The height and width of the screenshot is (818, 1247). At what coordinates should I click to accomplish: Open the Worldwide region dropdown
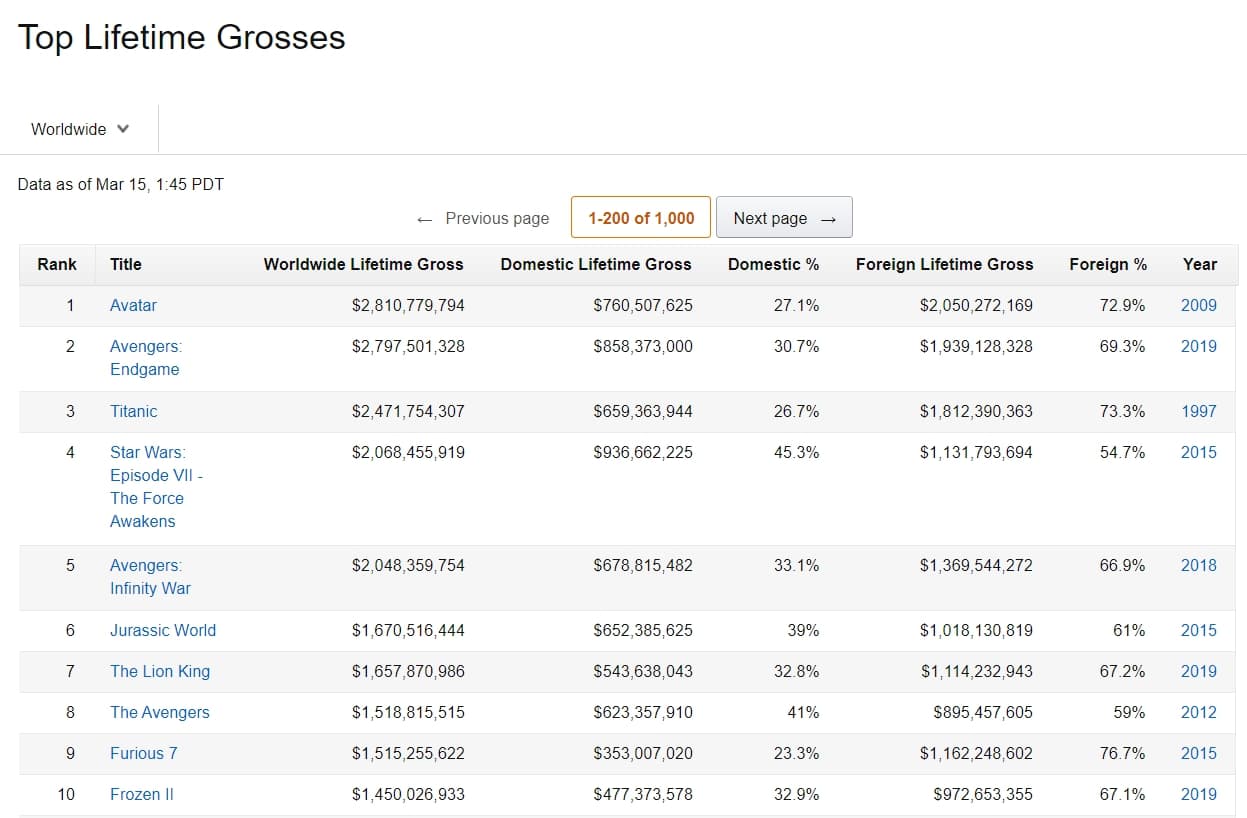point(80,129)
